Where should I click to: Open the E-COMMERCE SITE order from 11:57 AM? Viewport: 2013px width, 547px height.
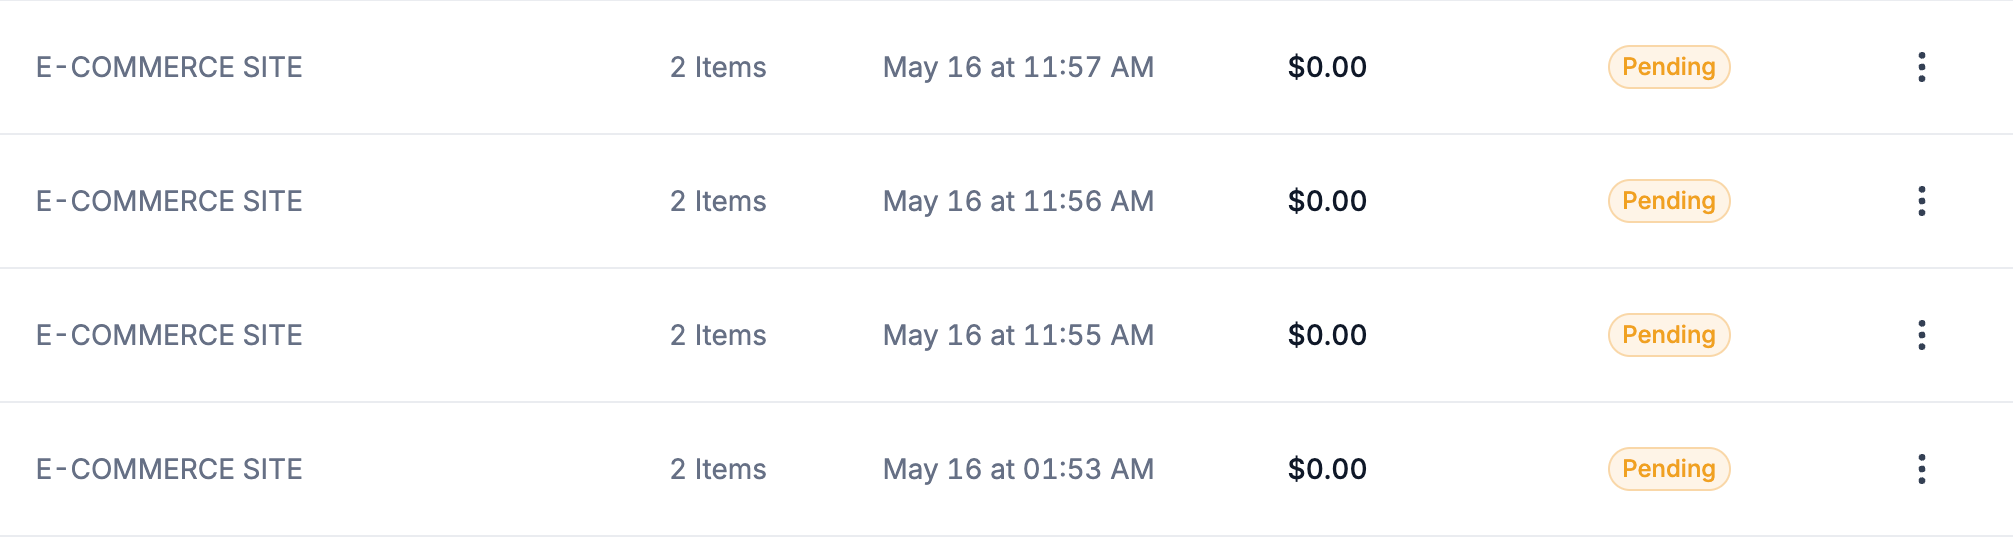click(169, 67)
